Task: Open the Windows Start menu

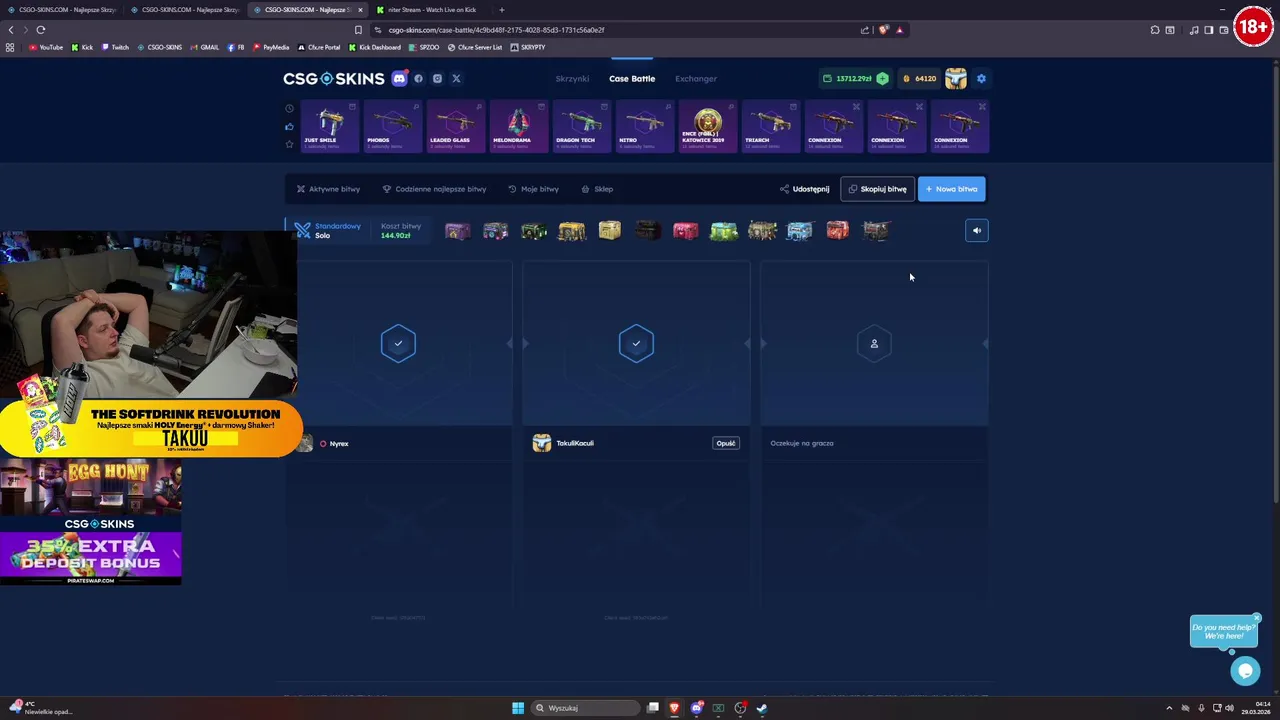Action: point(518,708)
